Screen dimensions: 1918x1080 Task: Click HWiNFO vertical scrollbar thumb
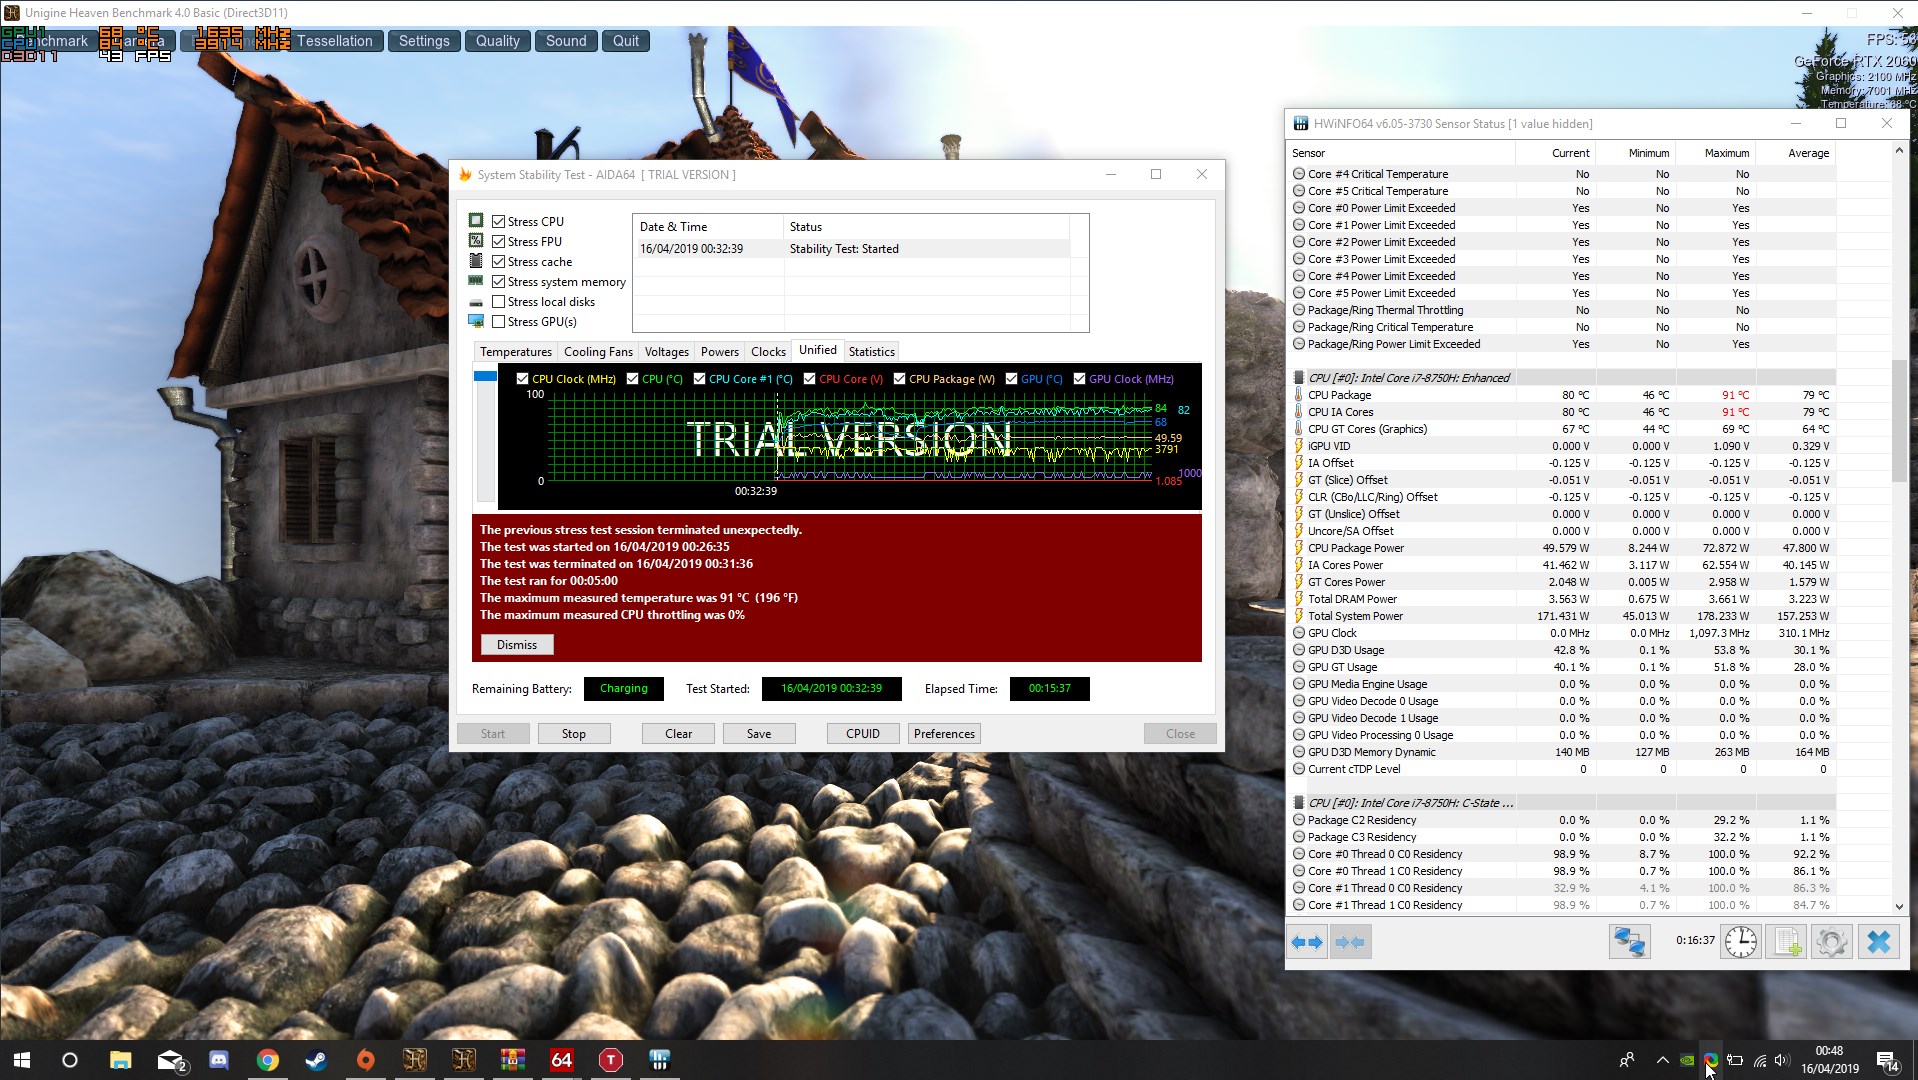tap(1900, 420)
